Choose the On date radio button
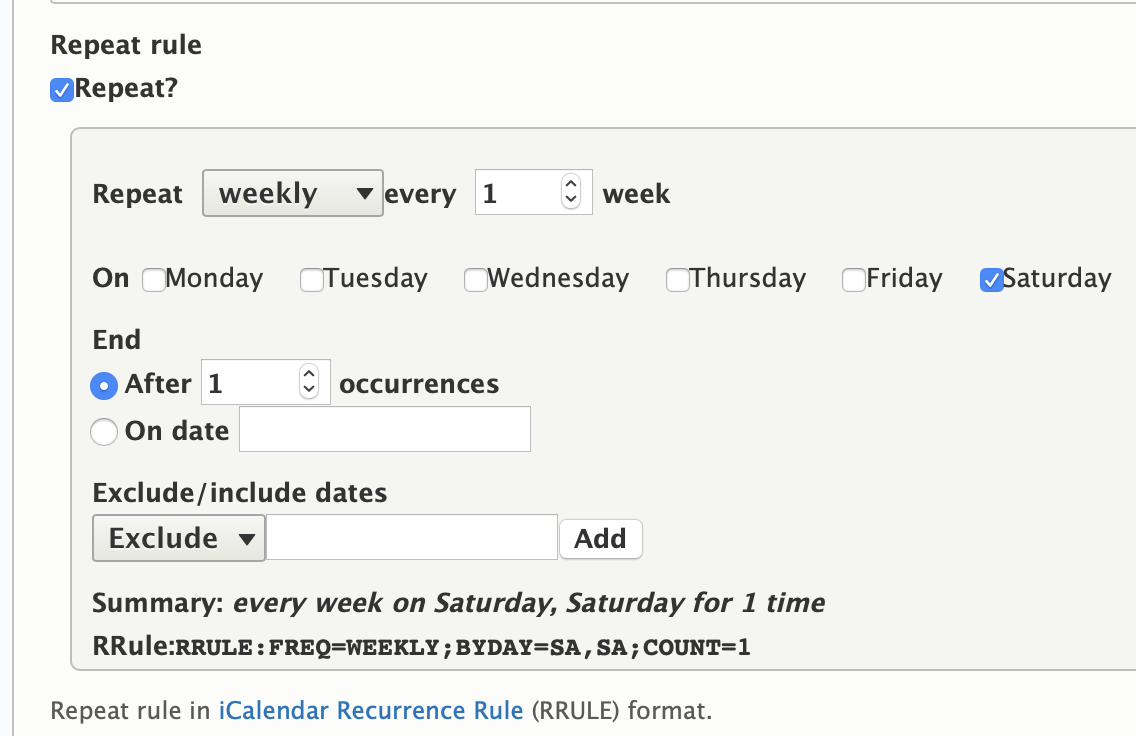Viewport: 1136px width, 736px height. click(x=104, y=432)
